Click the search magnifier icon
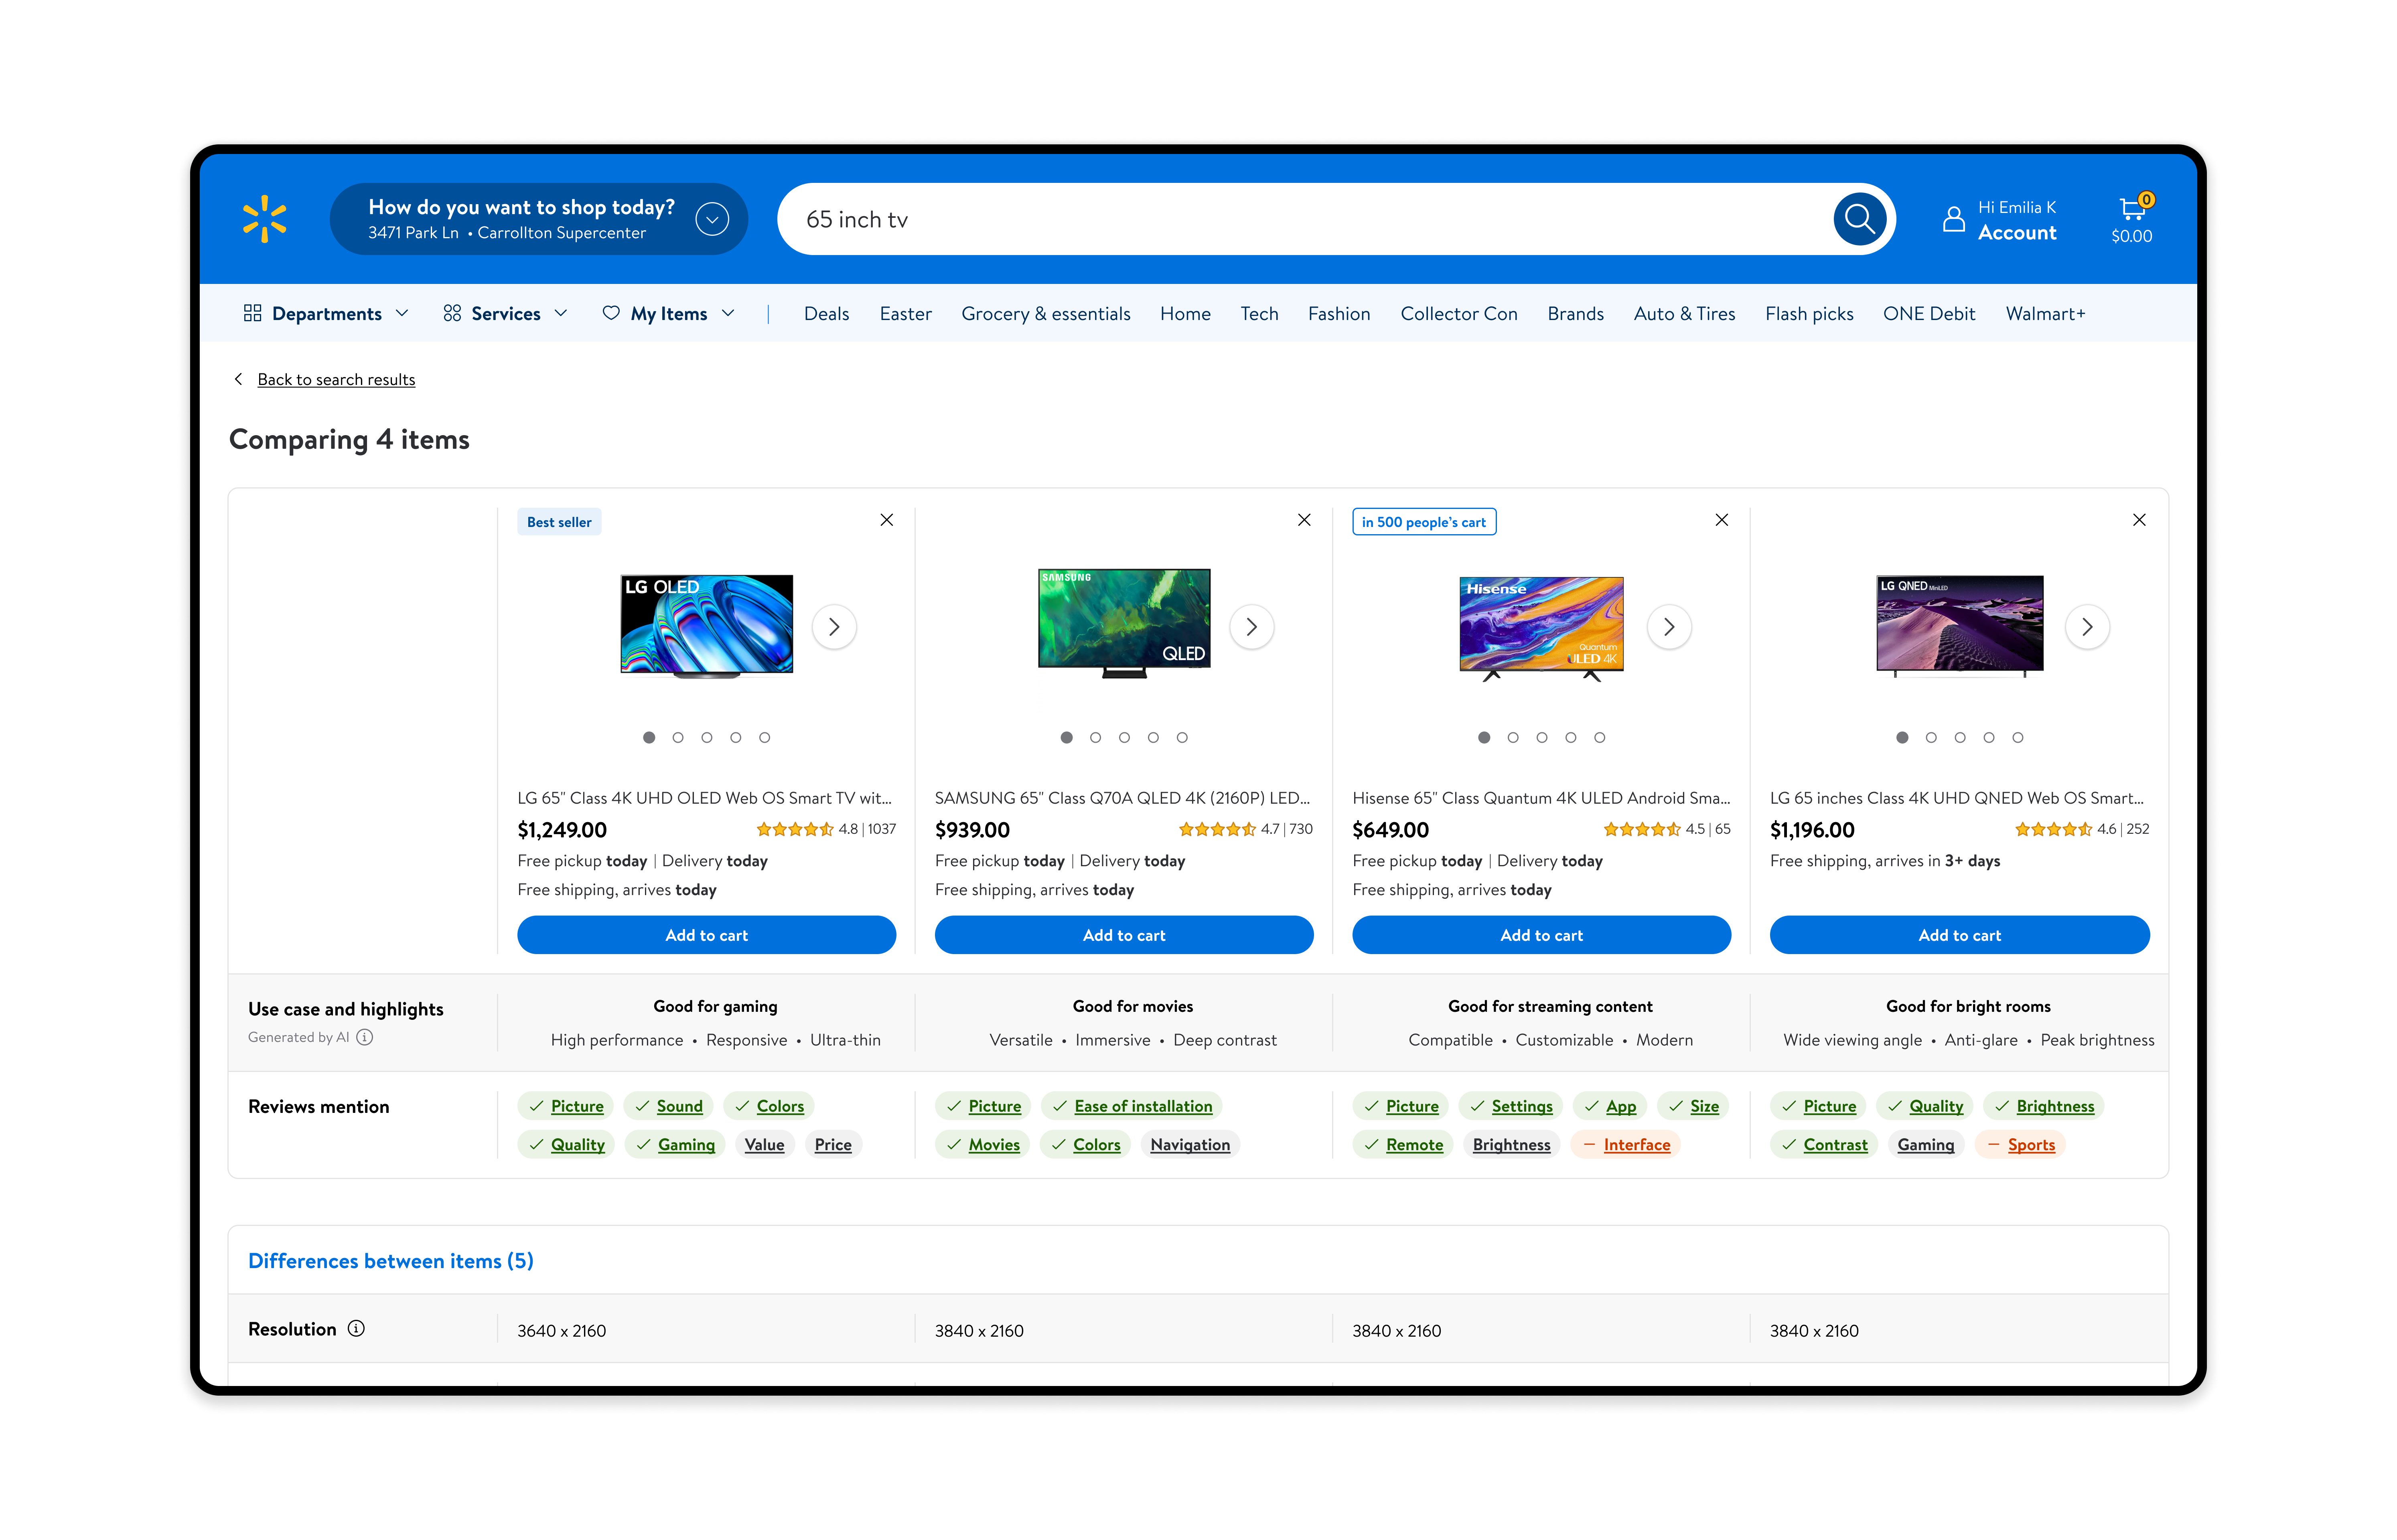 coord(1859,219)
